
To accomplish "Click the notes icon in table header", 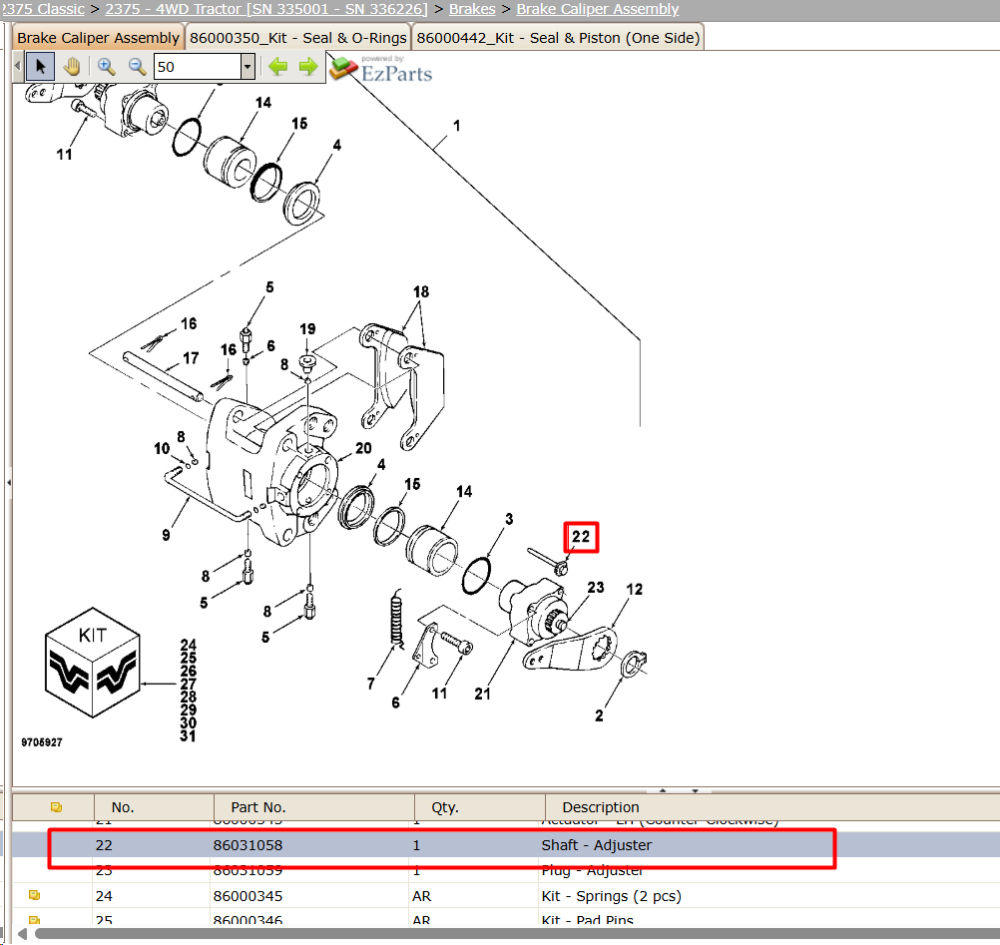I will point(56,807).
